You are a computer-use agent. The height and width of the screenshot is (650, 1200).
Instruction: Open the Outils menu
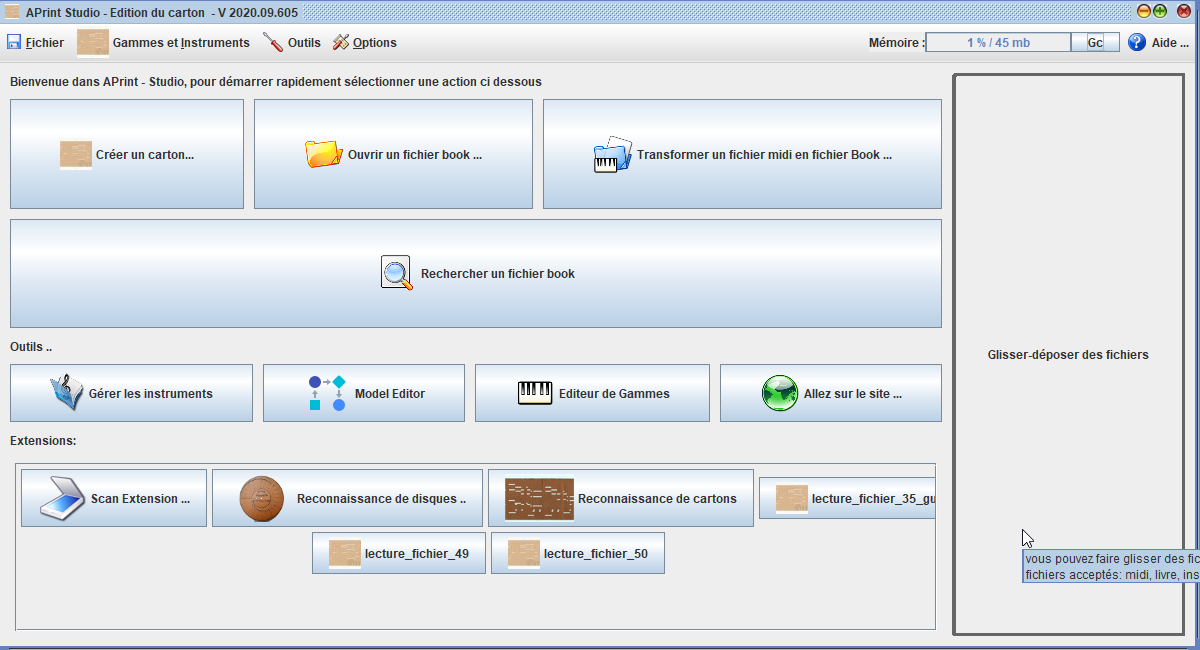click(x=292, y=43)
